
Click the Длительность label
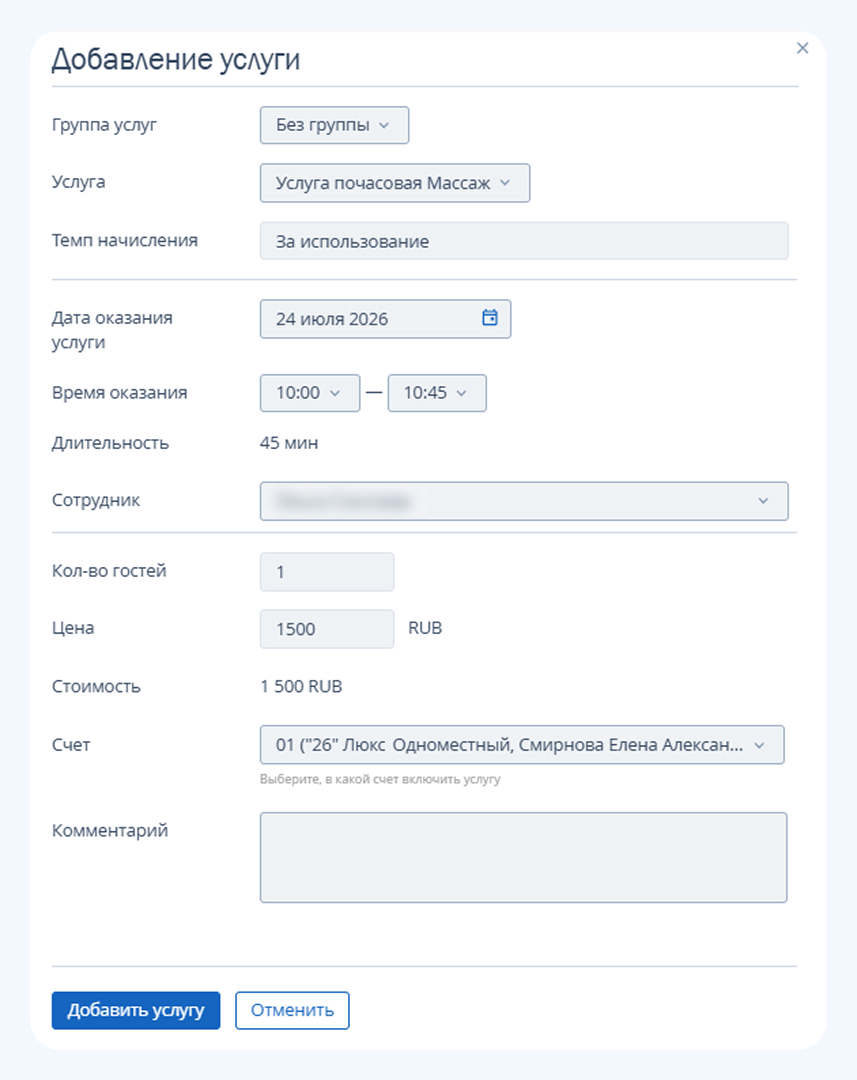[x=110, y=443]
